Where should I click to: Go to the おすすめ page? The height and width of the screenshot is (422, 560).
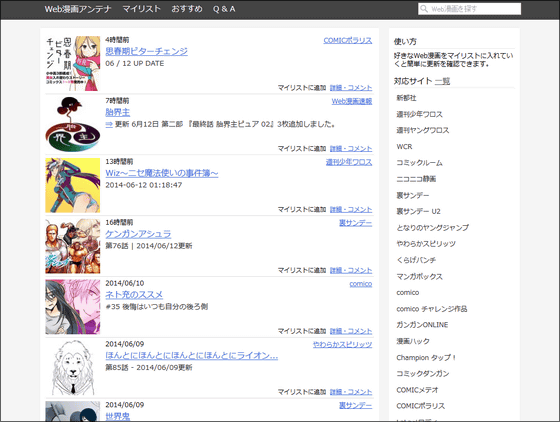[x=187, y=9]
